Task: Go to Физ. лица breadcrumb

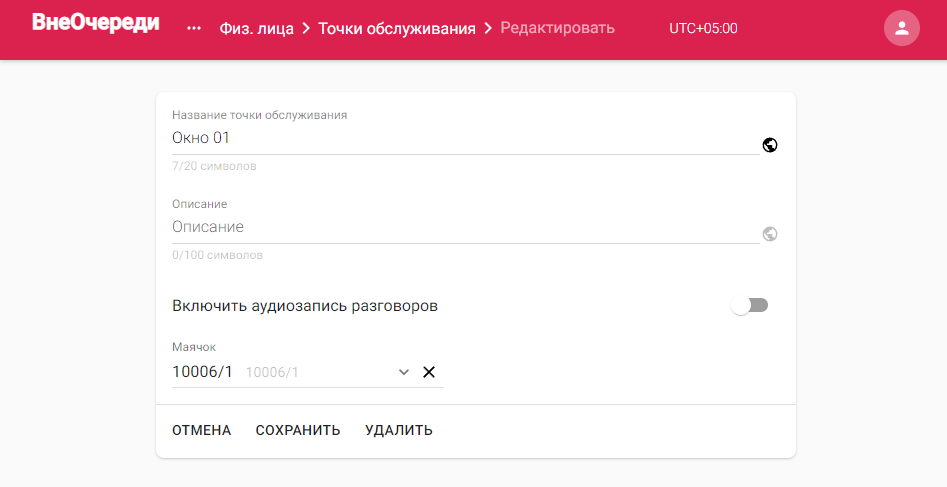Action: click(257, 28)
